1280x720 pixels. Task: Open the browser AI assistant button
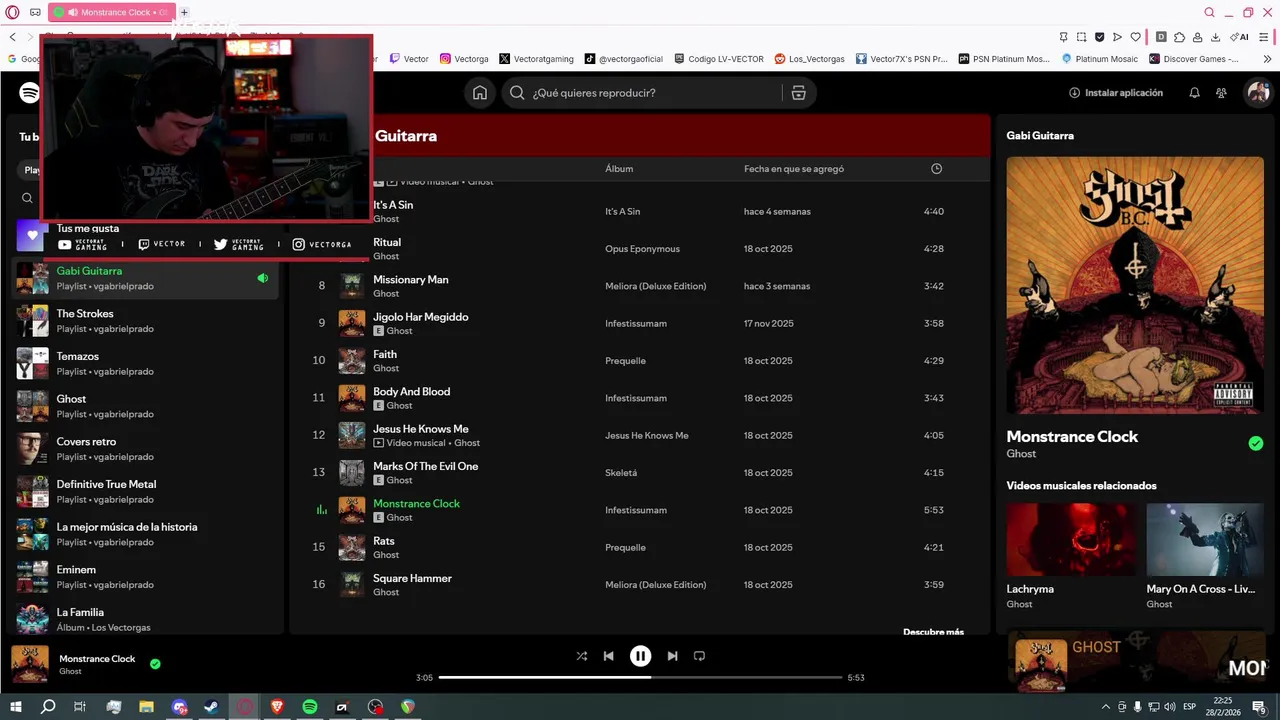tap(1240, 37)
